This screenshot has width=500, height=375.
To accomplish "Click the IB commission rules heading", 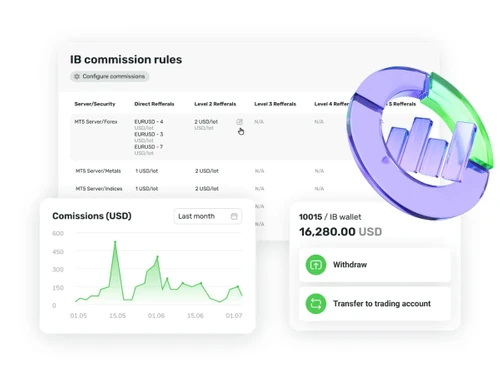I will [126, 60].
